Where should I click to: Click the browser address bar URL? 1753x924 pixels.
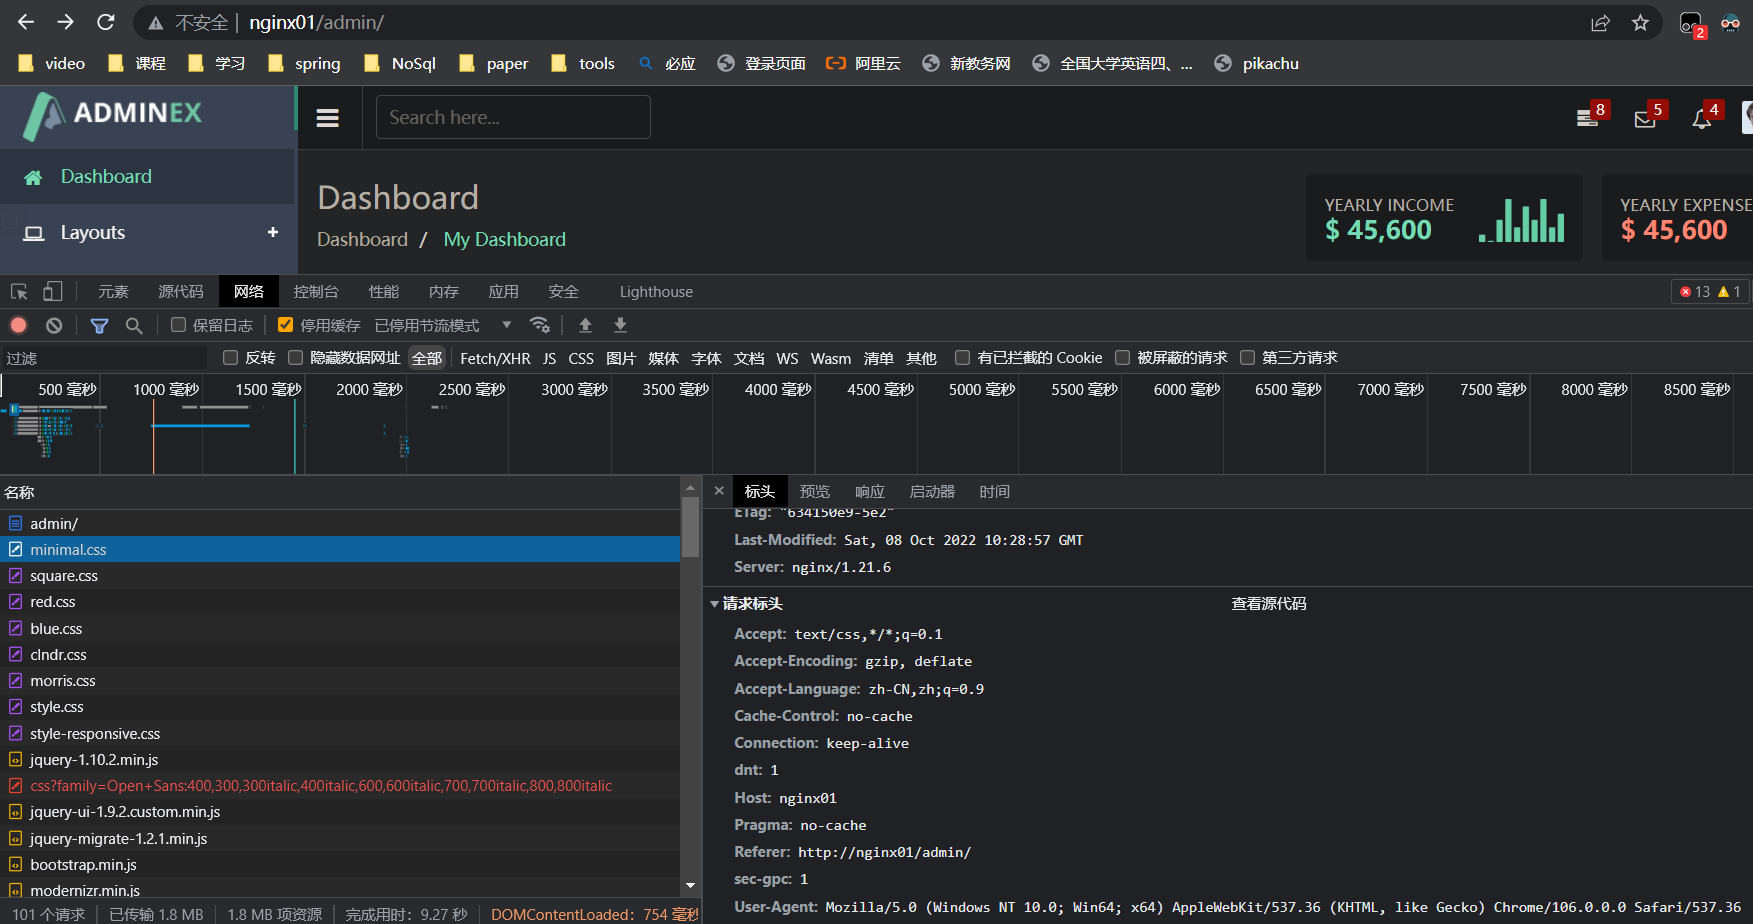316,22
